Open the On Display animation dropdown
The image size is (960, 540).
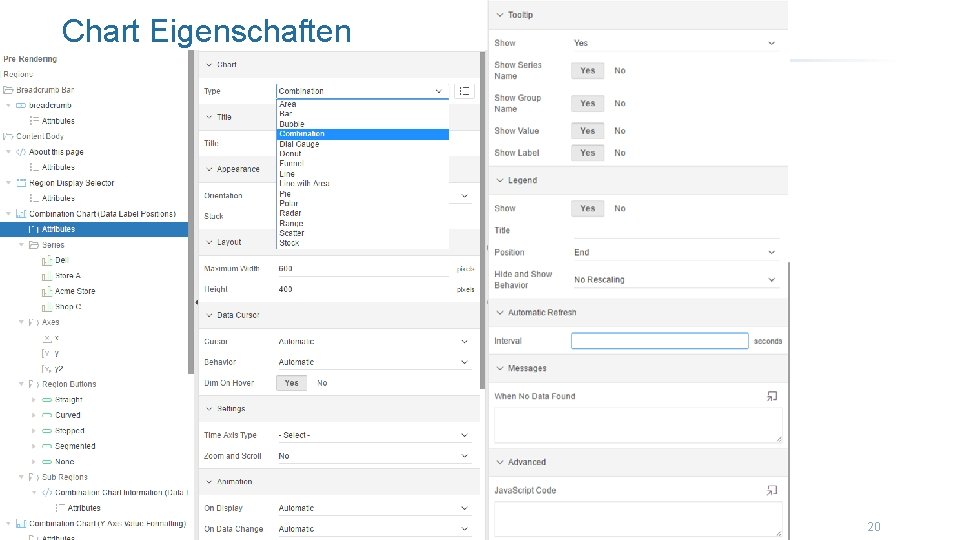click(x=373, y=508)
